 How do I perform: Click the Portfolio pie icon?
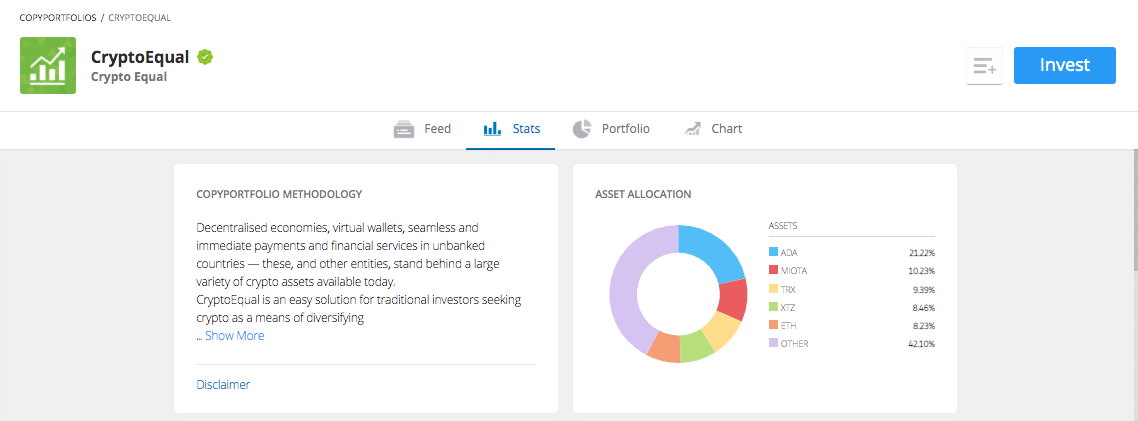coord(581,129)
